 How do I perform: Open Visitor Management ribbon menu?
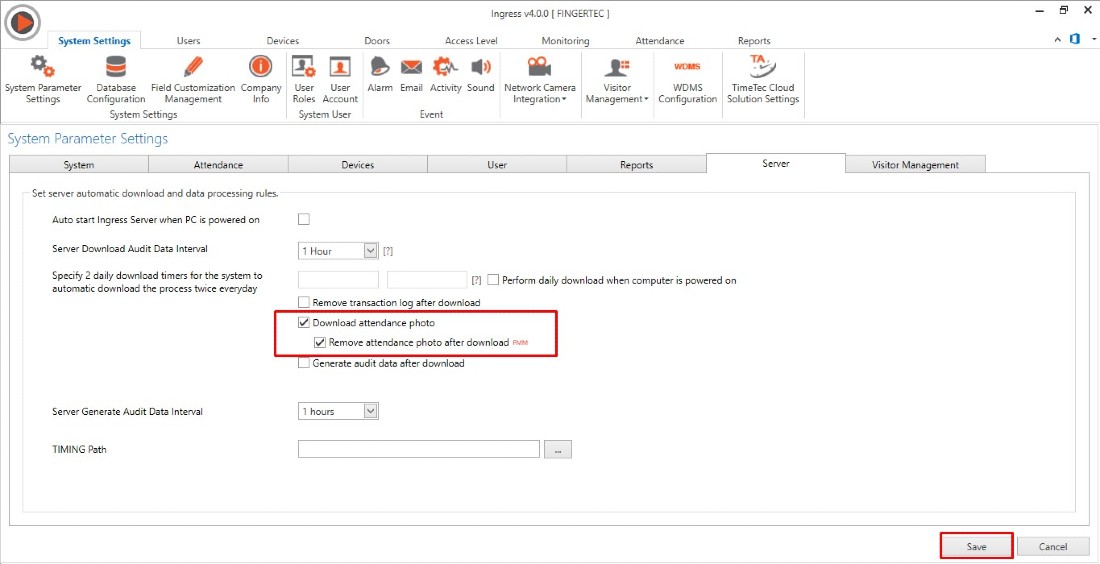pos(617,79)
